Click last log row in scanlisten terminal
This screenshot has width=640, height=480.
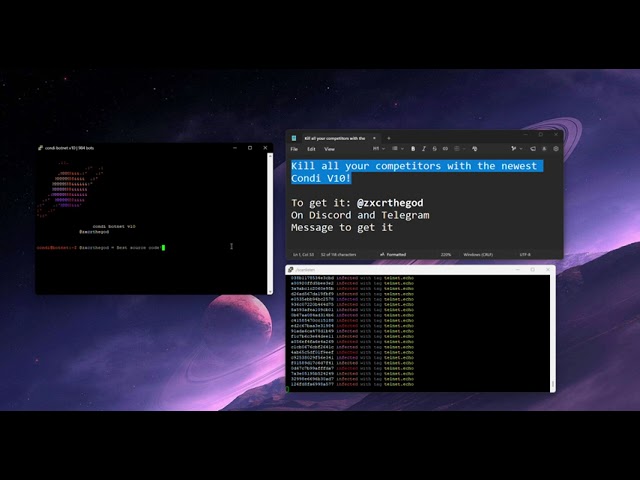(352, 384)
